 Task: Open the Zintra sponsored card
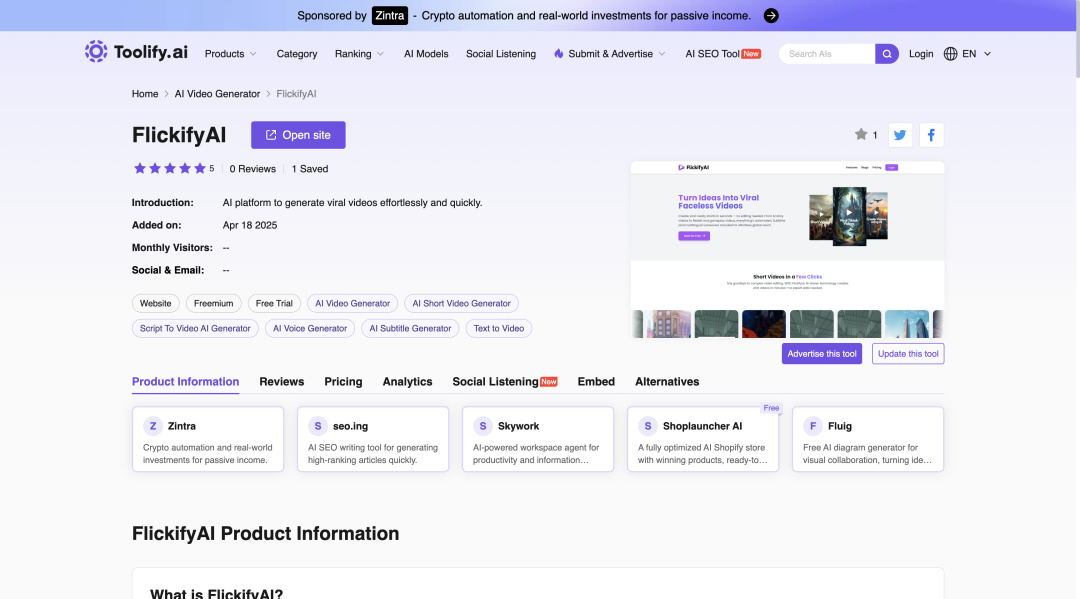[x=208, y=439]
